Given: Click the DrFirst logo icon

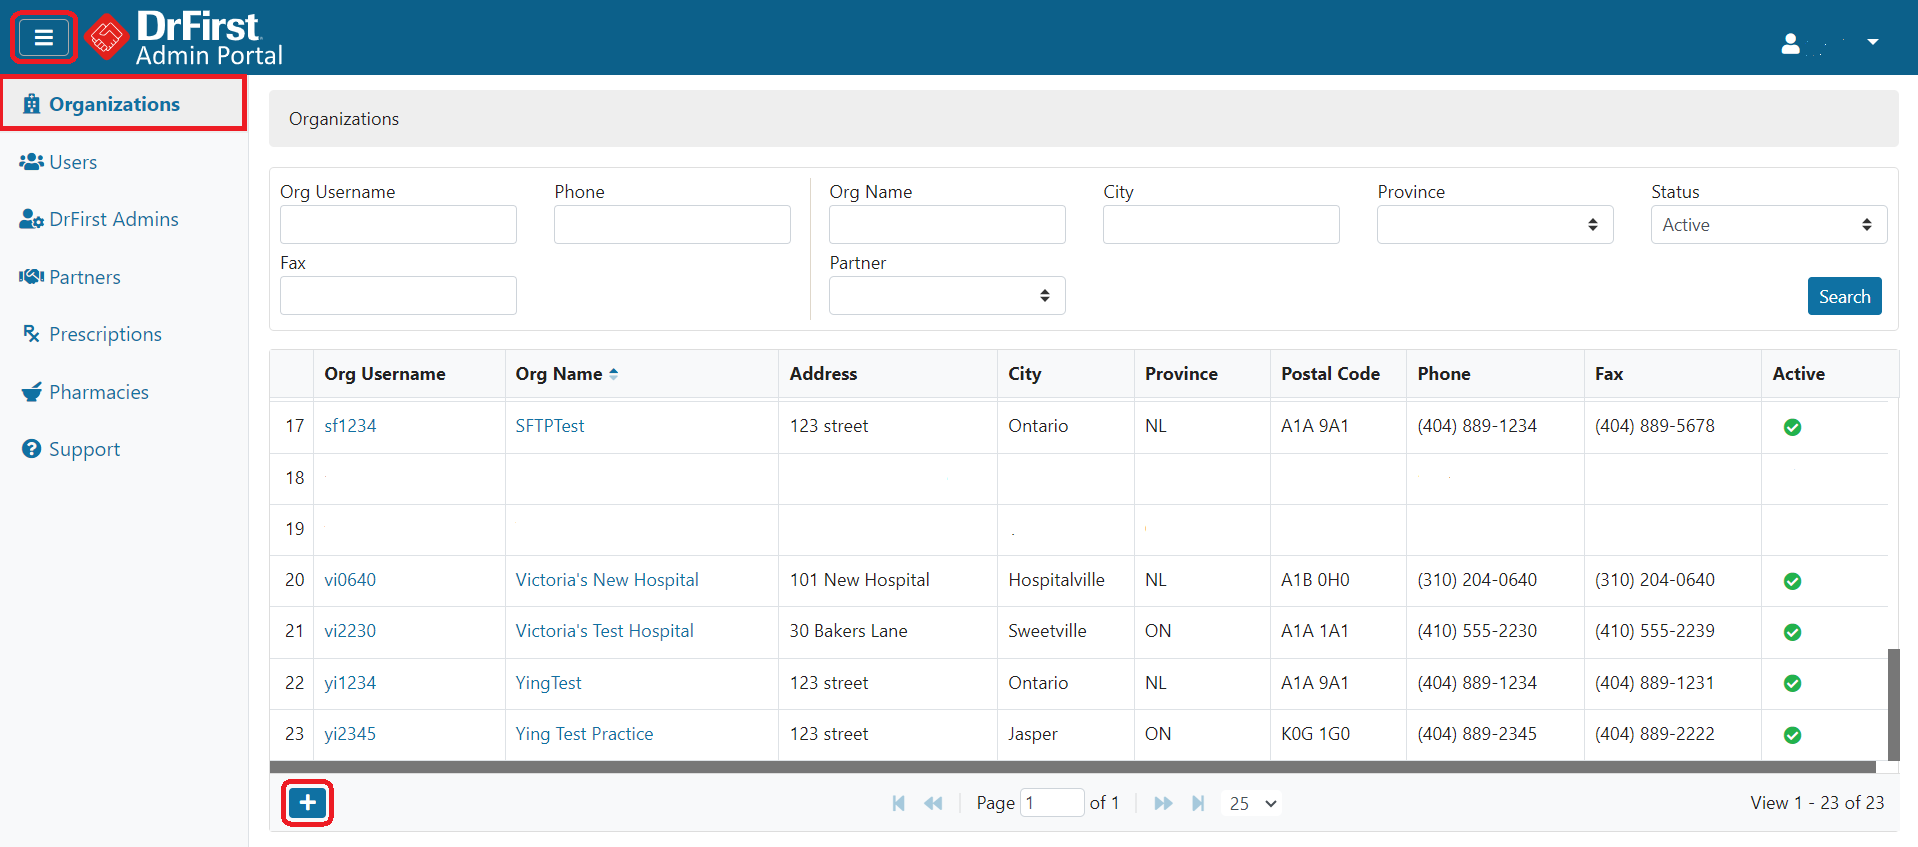Looking at the screenshot, I should point(106,38).
